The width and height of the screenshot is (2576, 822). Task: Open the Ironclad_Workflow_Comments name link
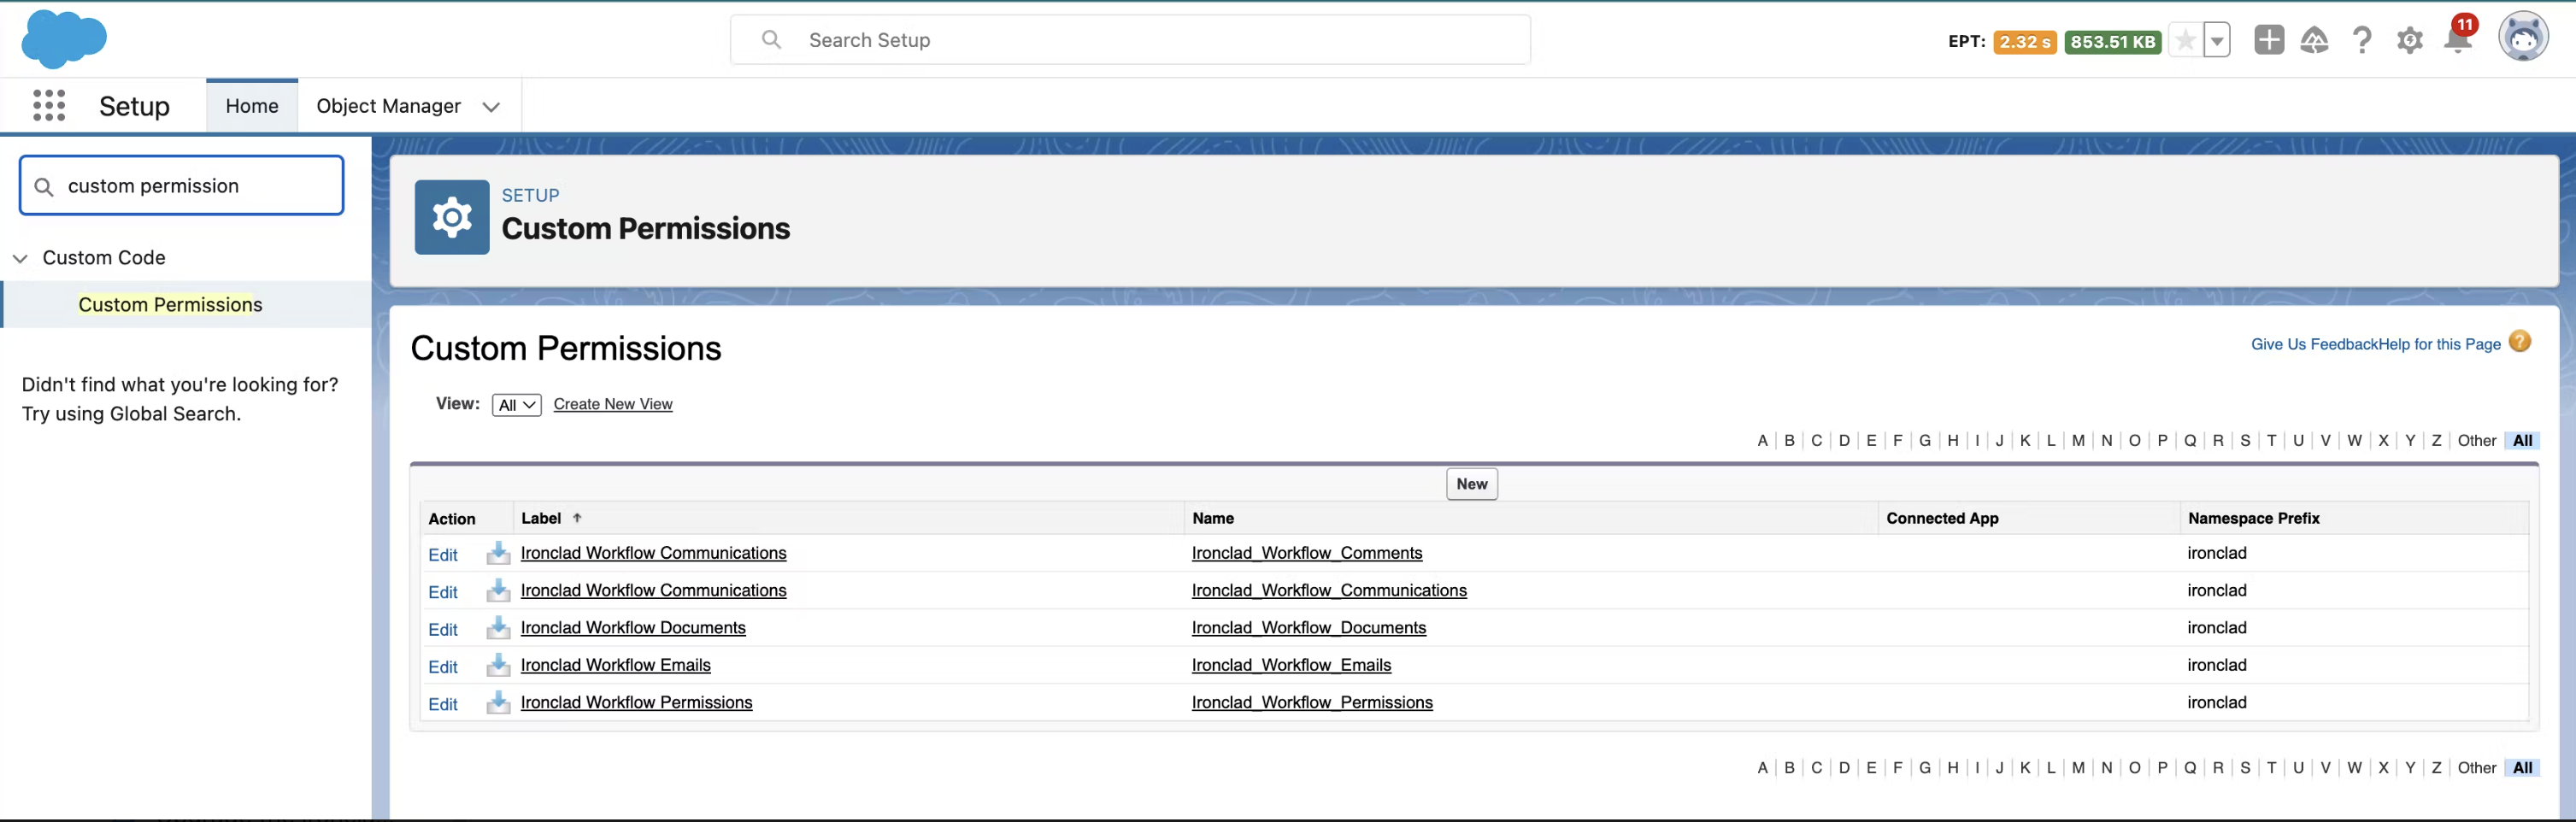click(1307, 553)
